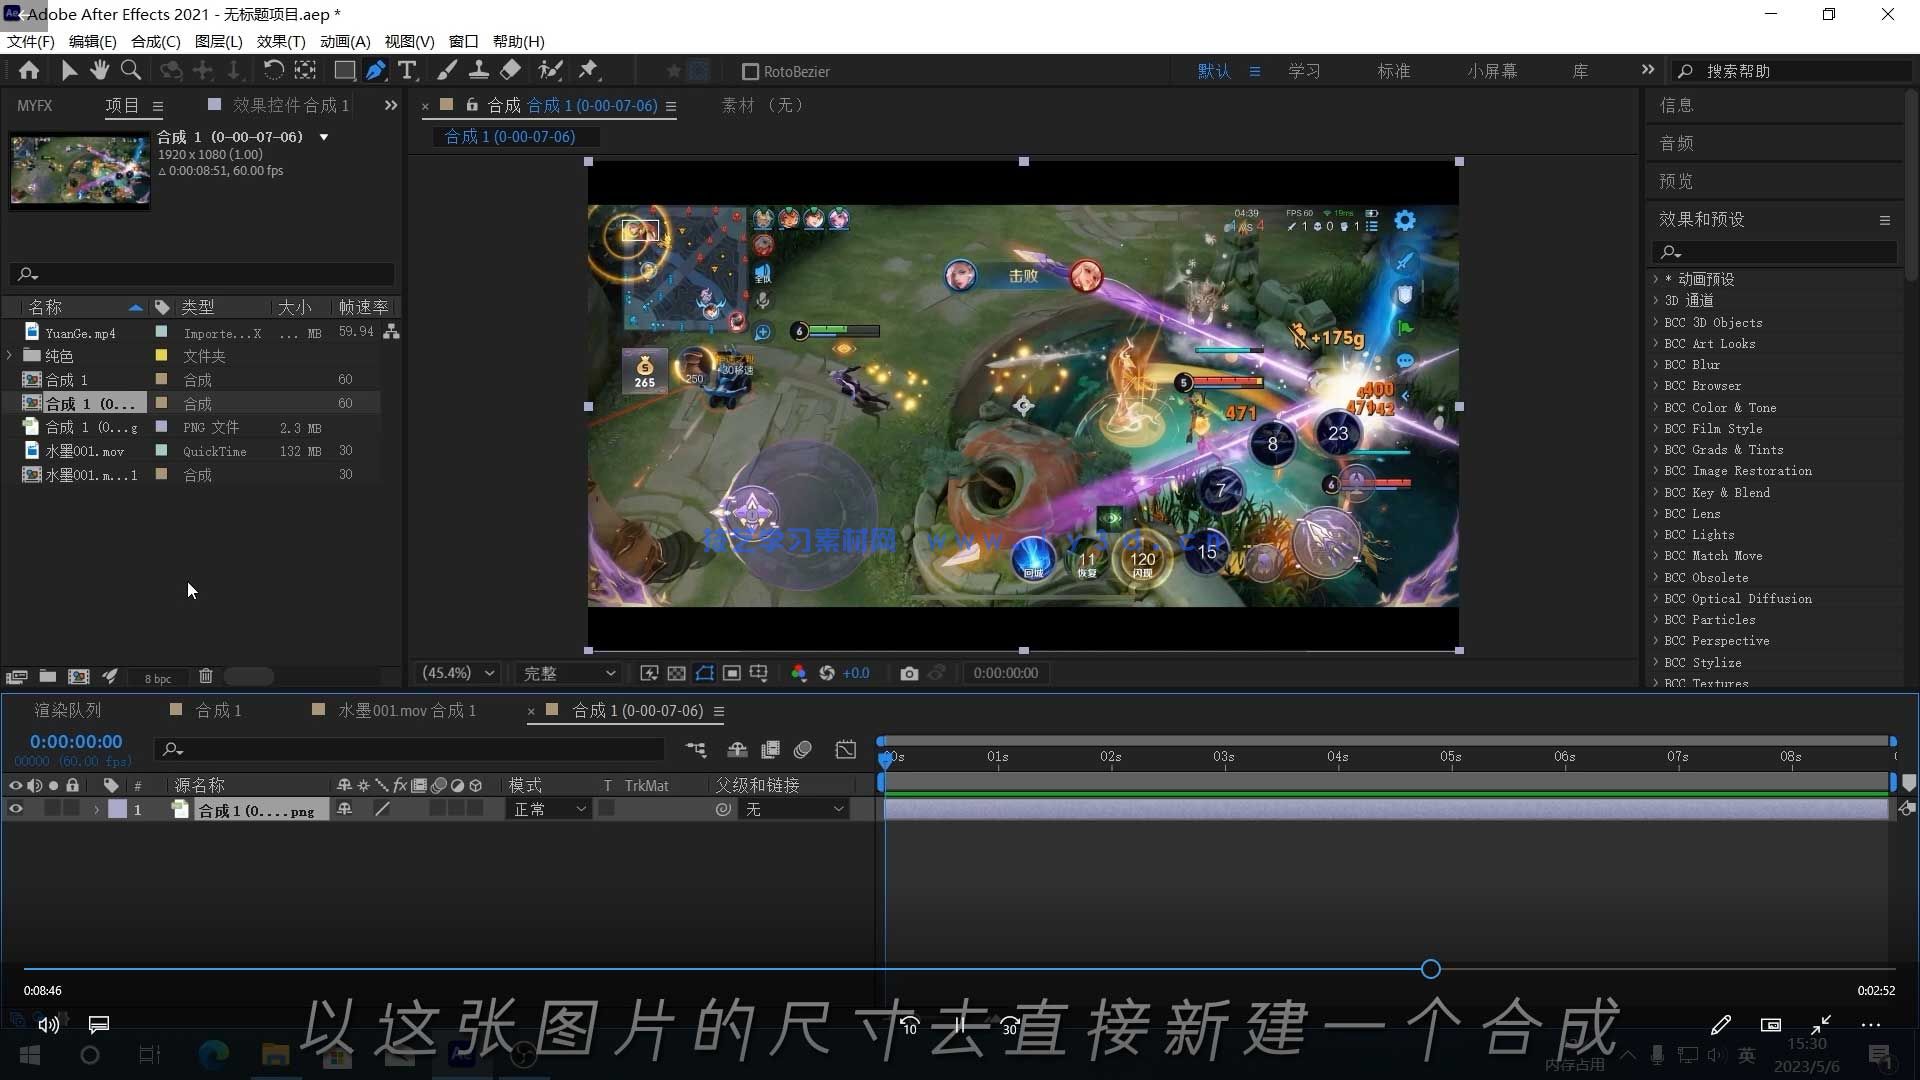Select the Pen tool in toolbar

coord(375,71)
